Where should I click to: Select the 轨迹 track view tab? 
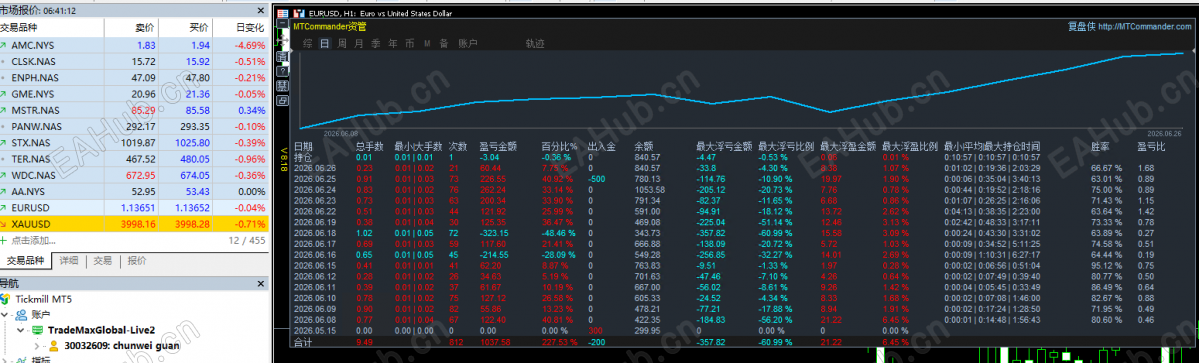coord(535,44)
